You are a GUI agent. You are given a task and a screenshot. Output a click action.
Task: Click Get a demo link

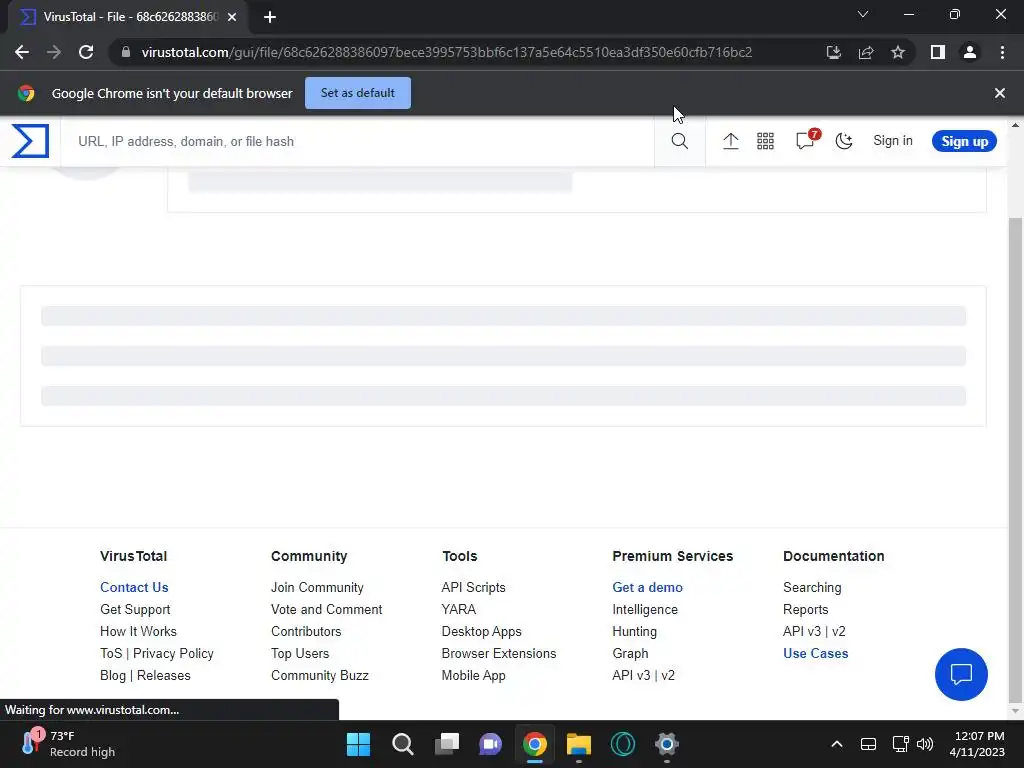[647, 587]
